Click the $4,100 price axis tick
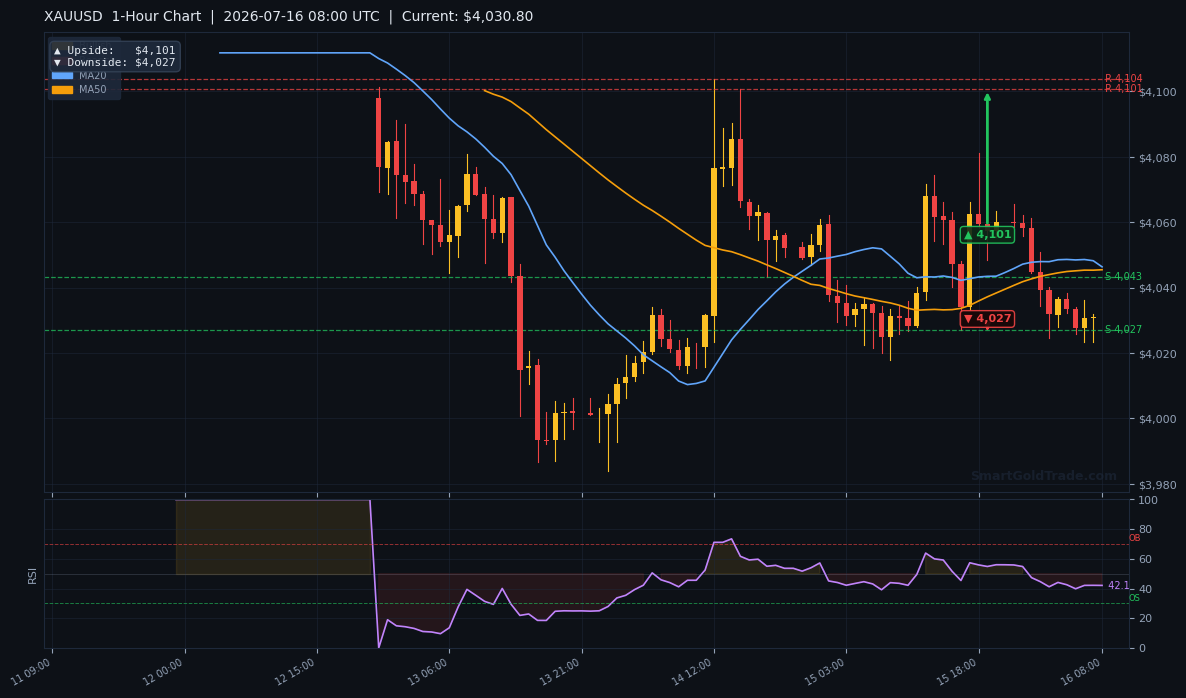 pyautogui.click(x=1157, y=92)
